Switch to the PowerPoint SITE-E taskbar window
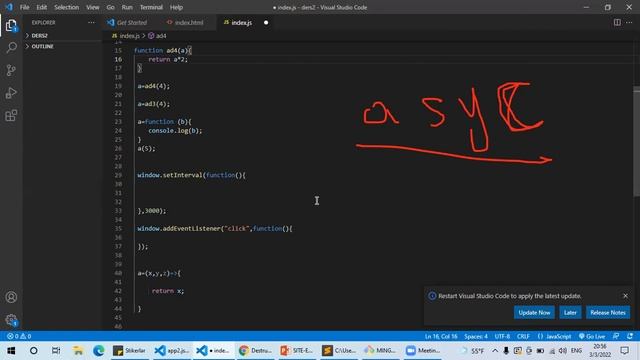 pos(297,351)
